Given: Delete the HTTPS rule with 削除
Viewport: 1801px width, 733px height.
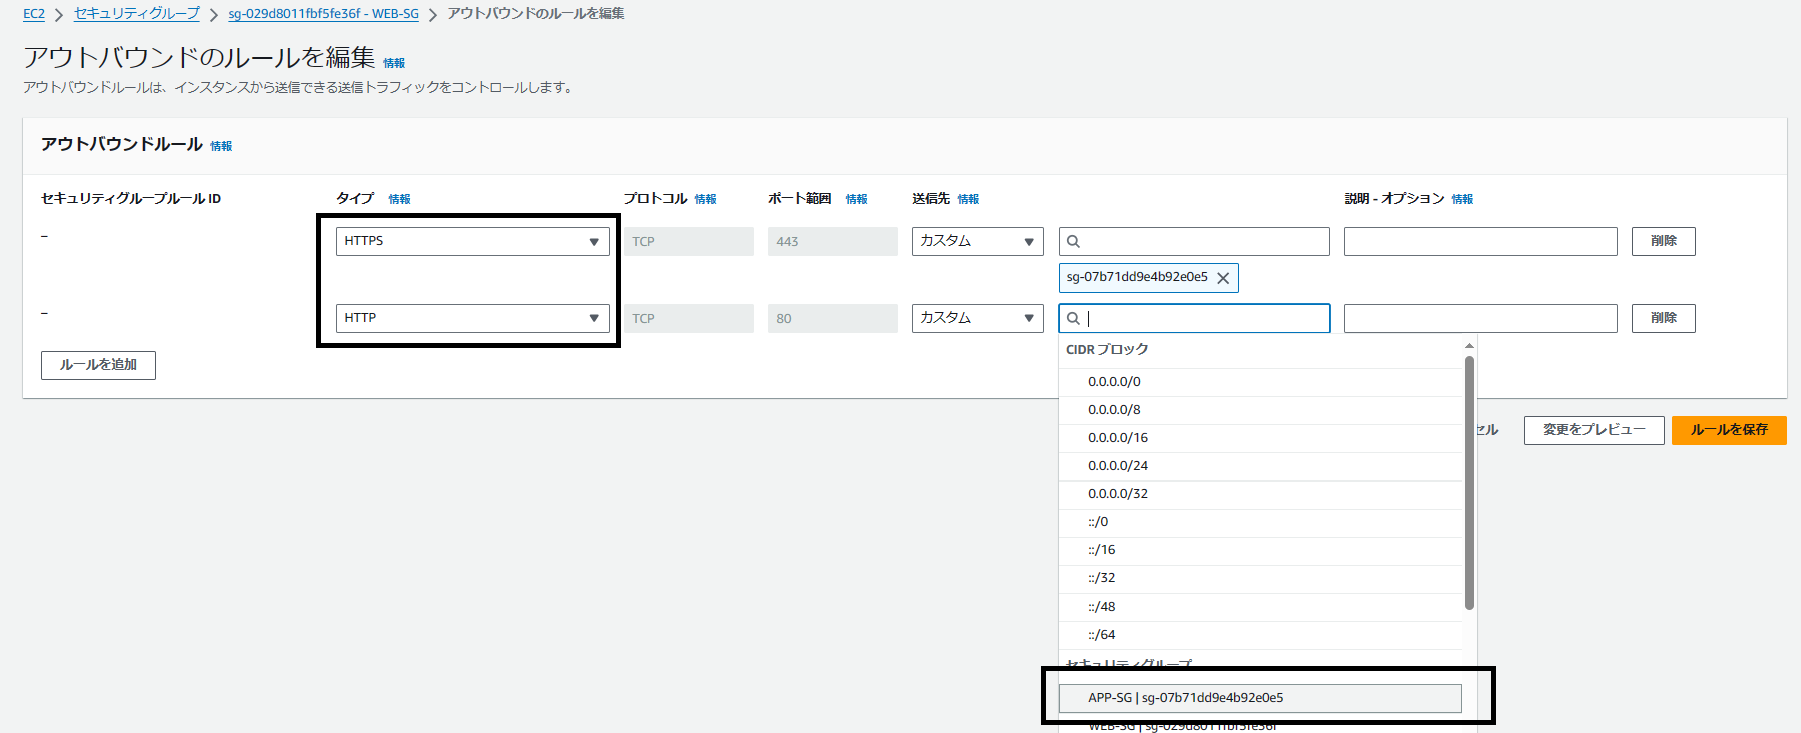Looking at the screenshot, I should (x=1663, y=241).
